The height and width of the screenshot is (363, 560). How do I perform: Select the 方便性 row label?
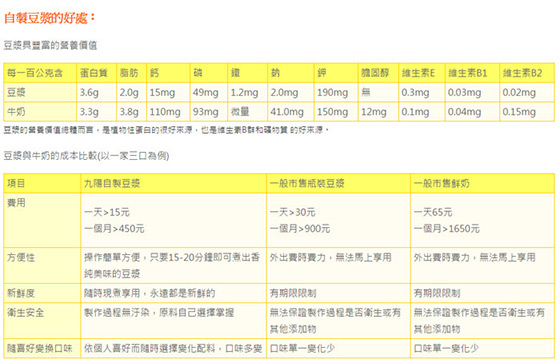[21, 257]
